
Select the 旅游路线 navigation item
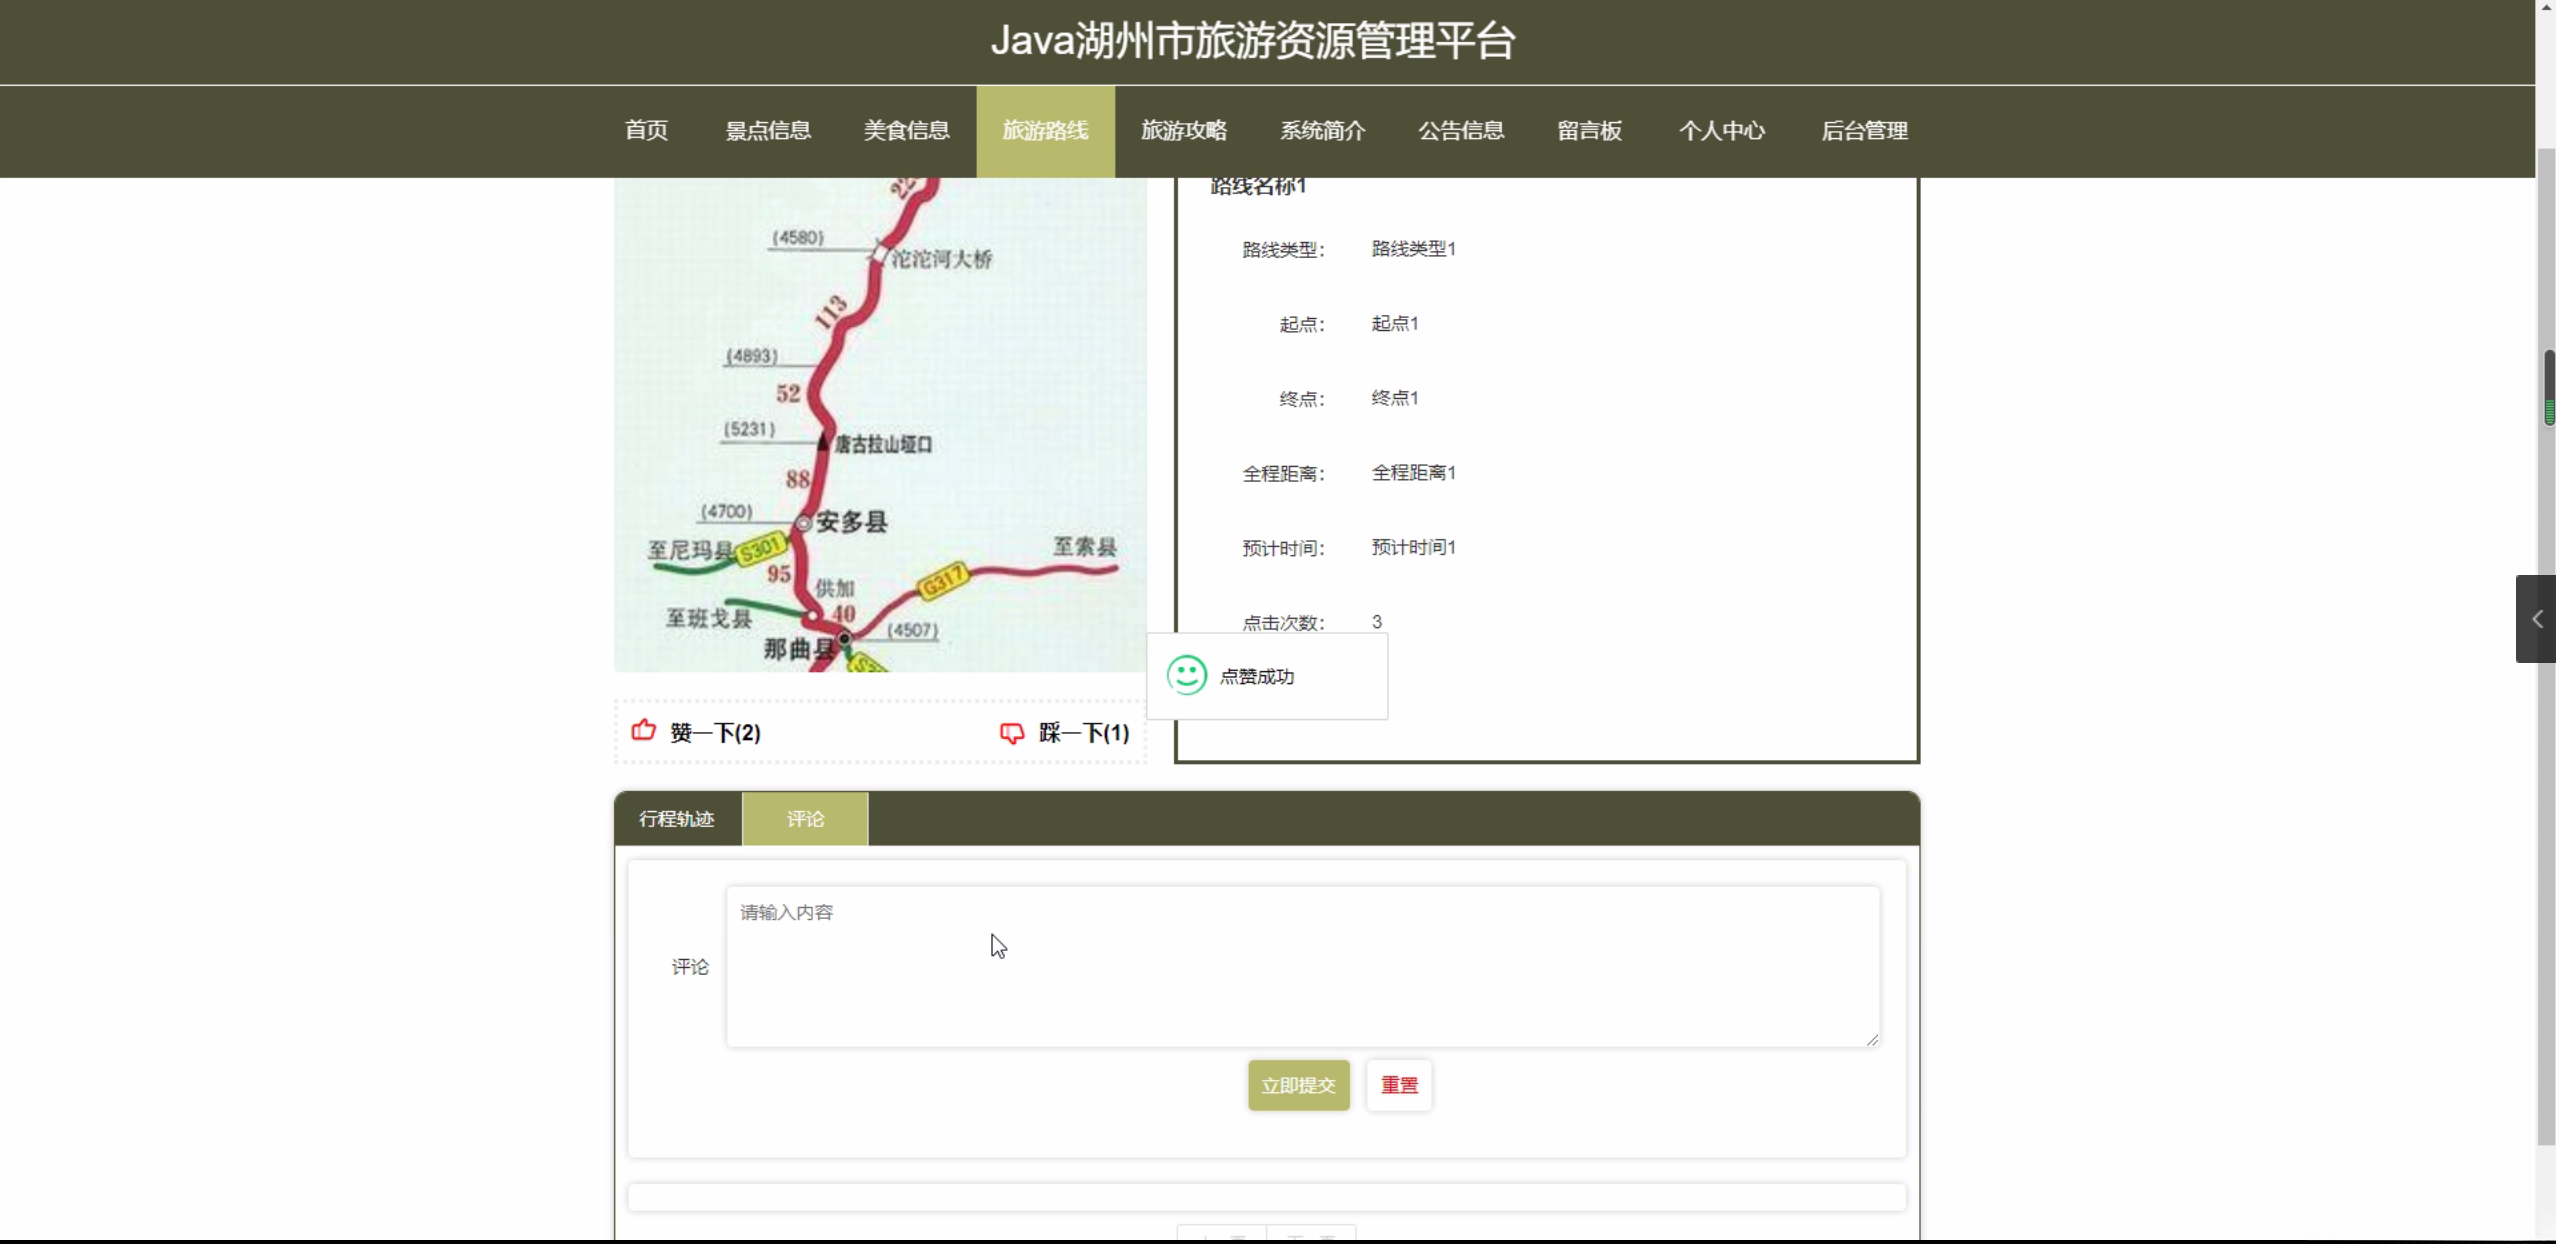(x=1045, y=131)
